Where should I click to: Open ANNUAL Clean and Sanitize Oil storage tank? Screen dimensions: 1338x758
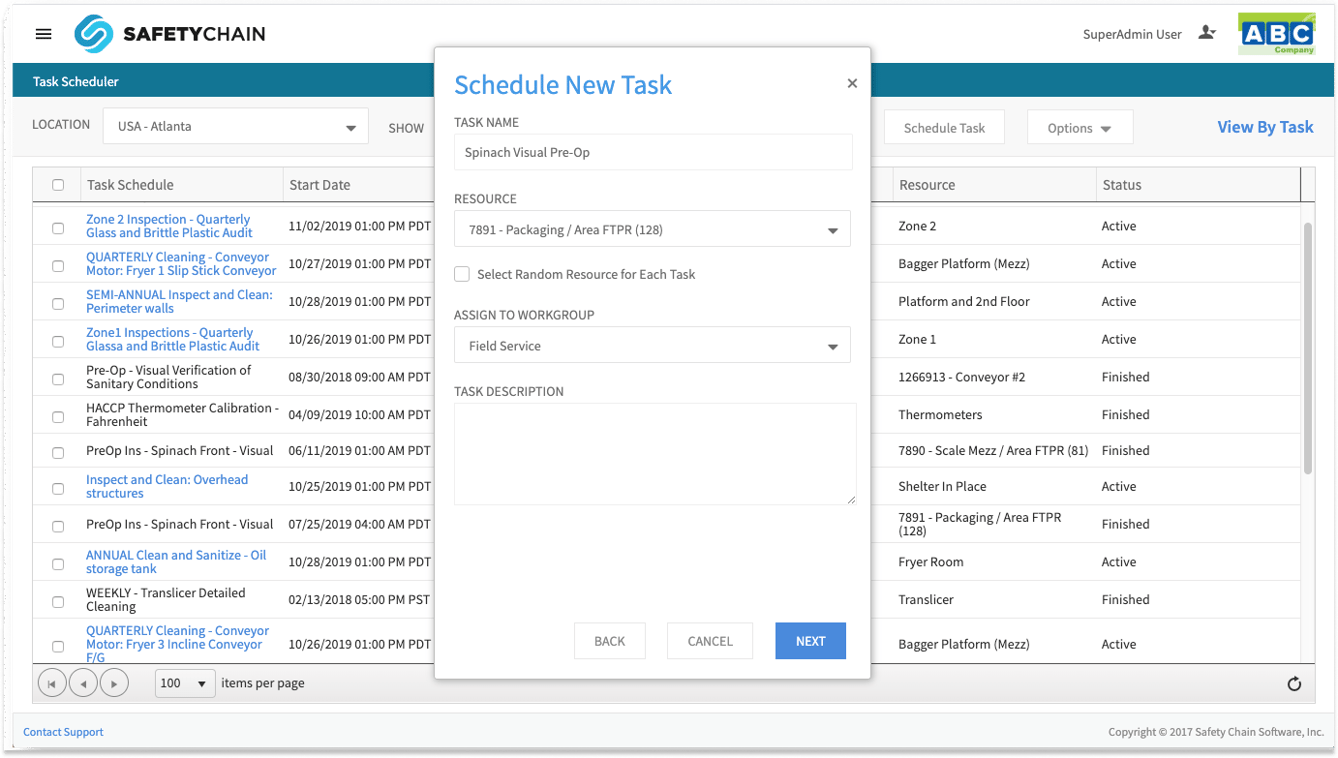(x=176, y=562)
